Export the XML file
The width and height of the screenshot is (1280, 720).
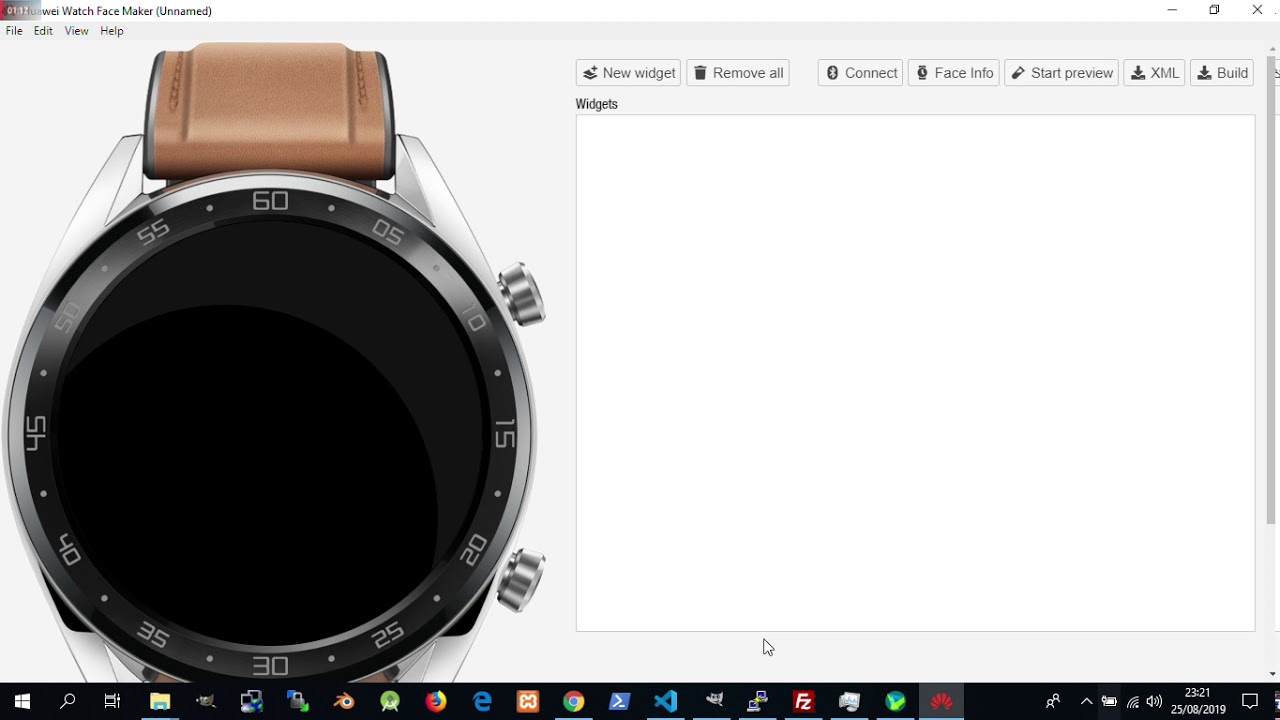1154,73
